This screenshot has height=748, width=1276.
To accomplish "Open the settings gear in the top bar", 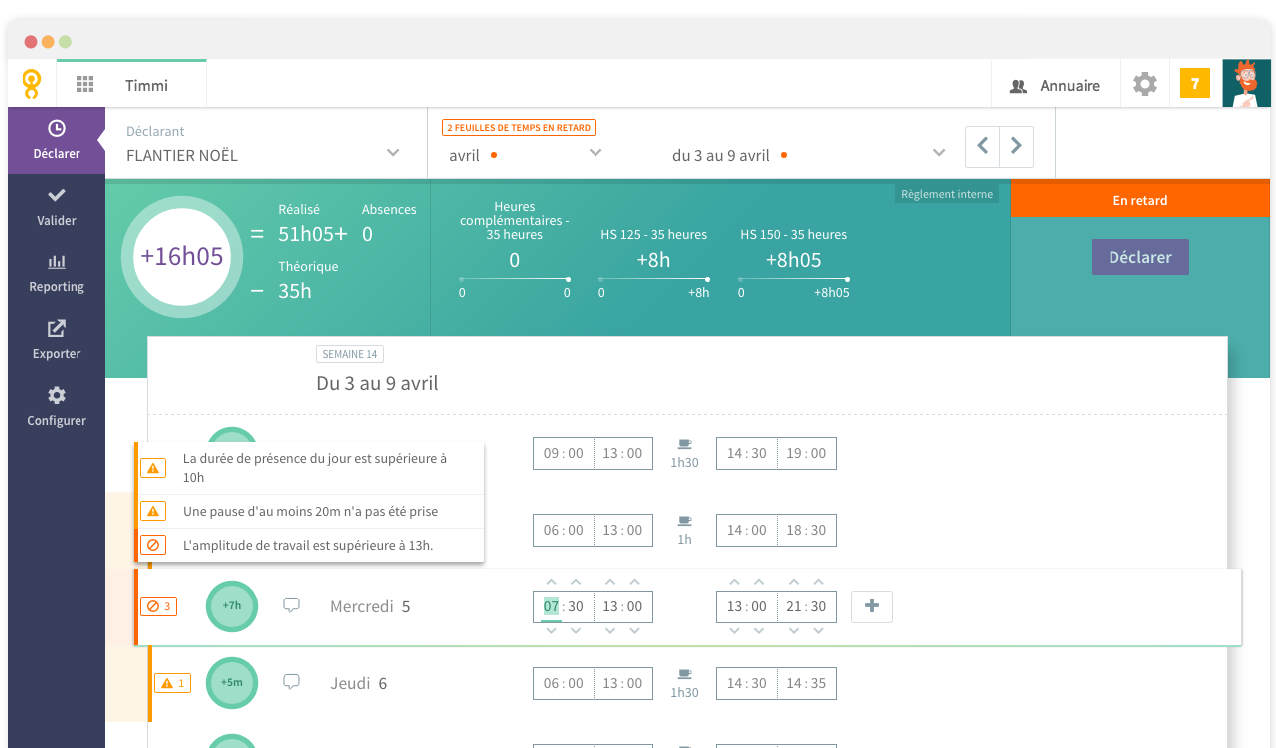I will pos(1145,84).
